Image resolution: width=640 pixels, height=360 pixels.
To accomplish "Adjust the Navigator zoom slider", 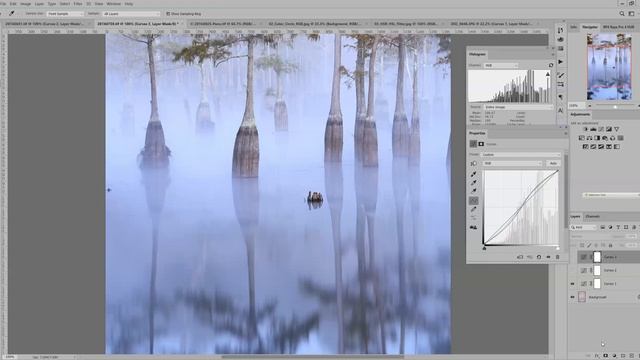I will pyautogui.click(x=615, y=107).
